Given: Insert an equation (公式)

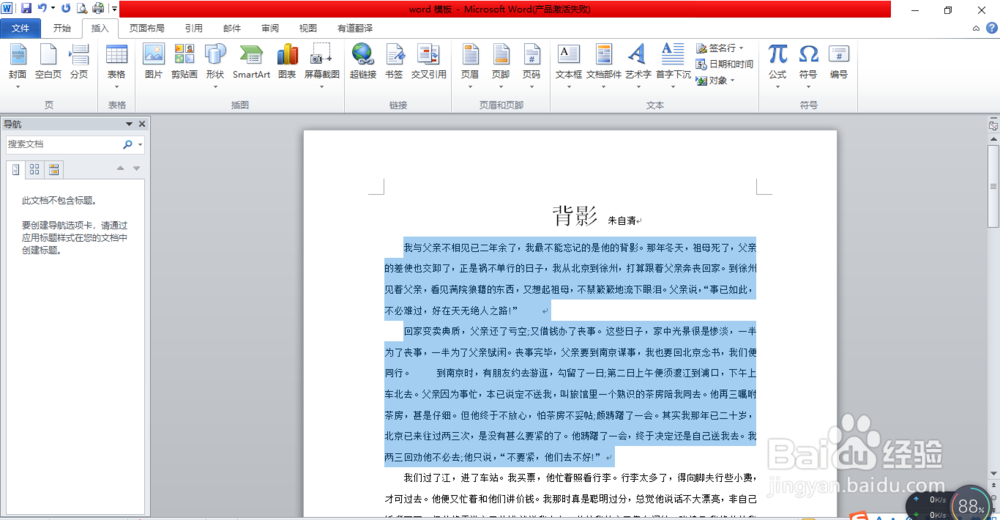Looking at the screenshot, I should (777, 65).
